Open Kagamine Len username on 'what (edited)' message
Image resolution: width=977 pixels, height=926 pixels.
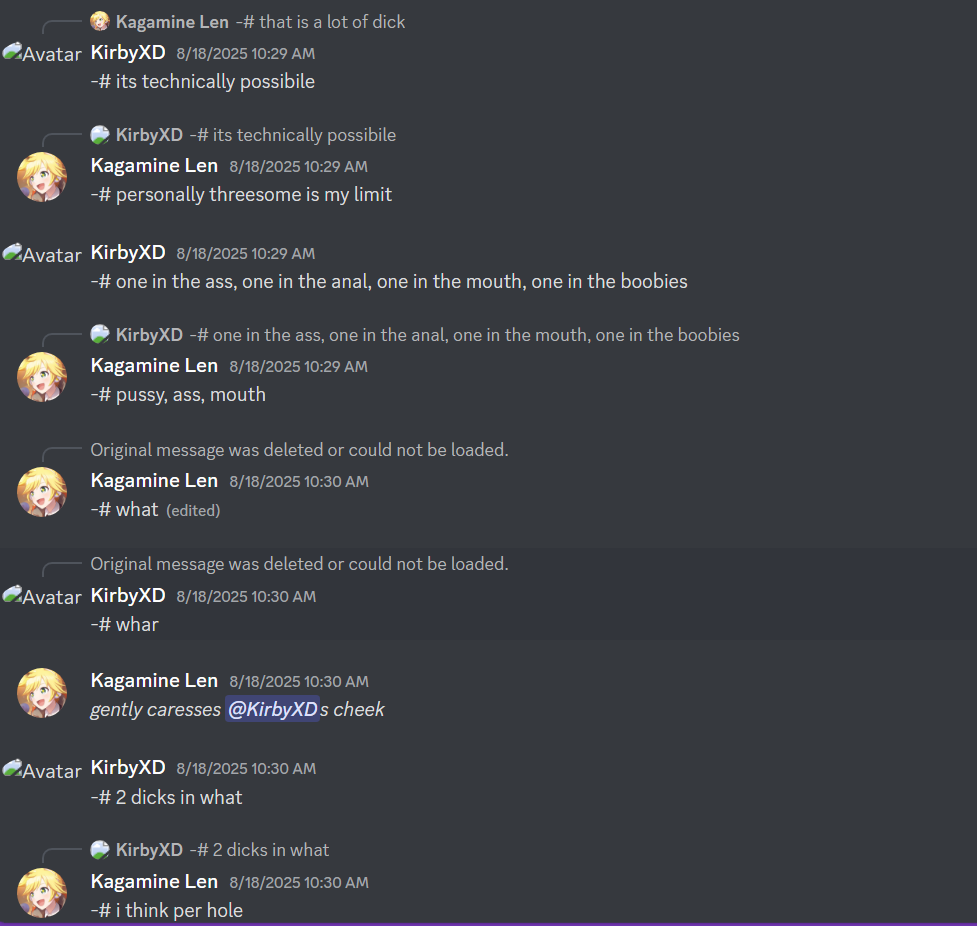tap(155, 480)
